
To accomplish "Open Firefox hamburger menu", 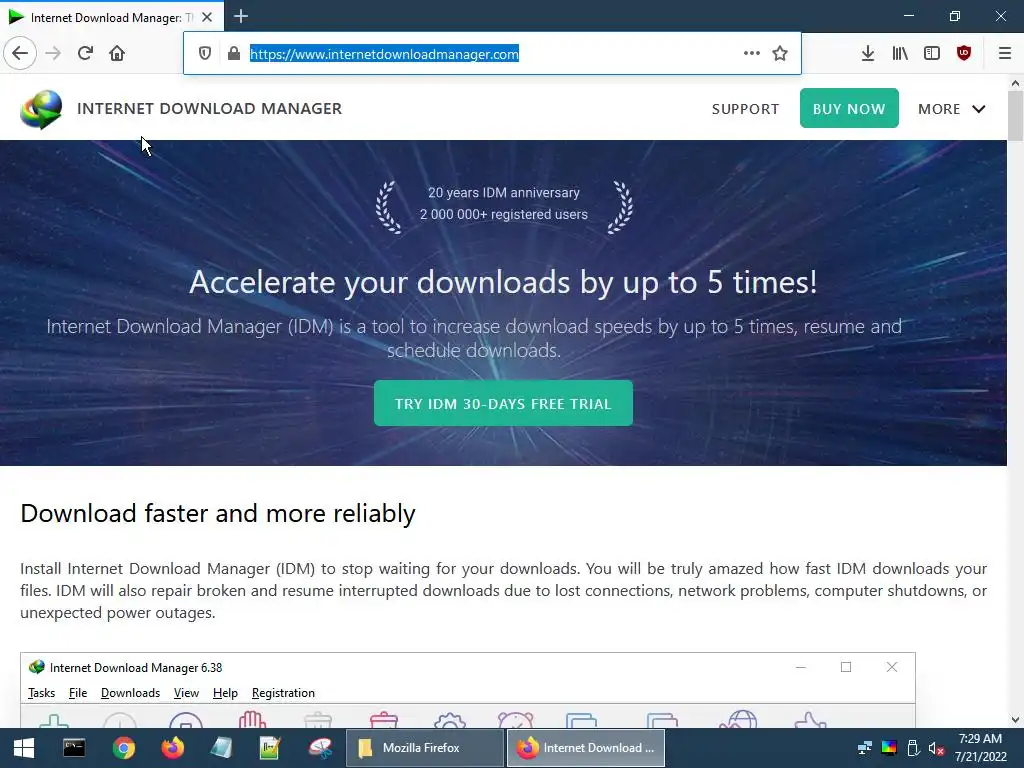I will click(1005, 53).
